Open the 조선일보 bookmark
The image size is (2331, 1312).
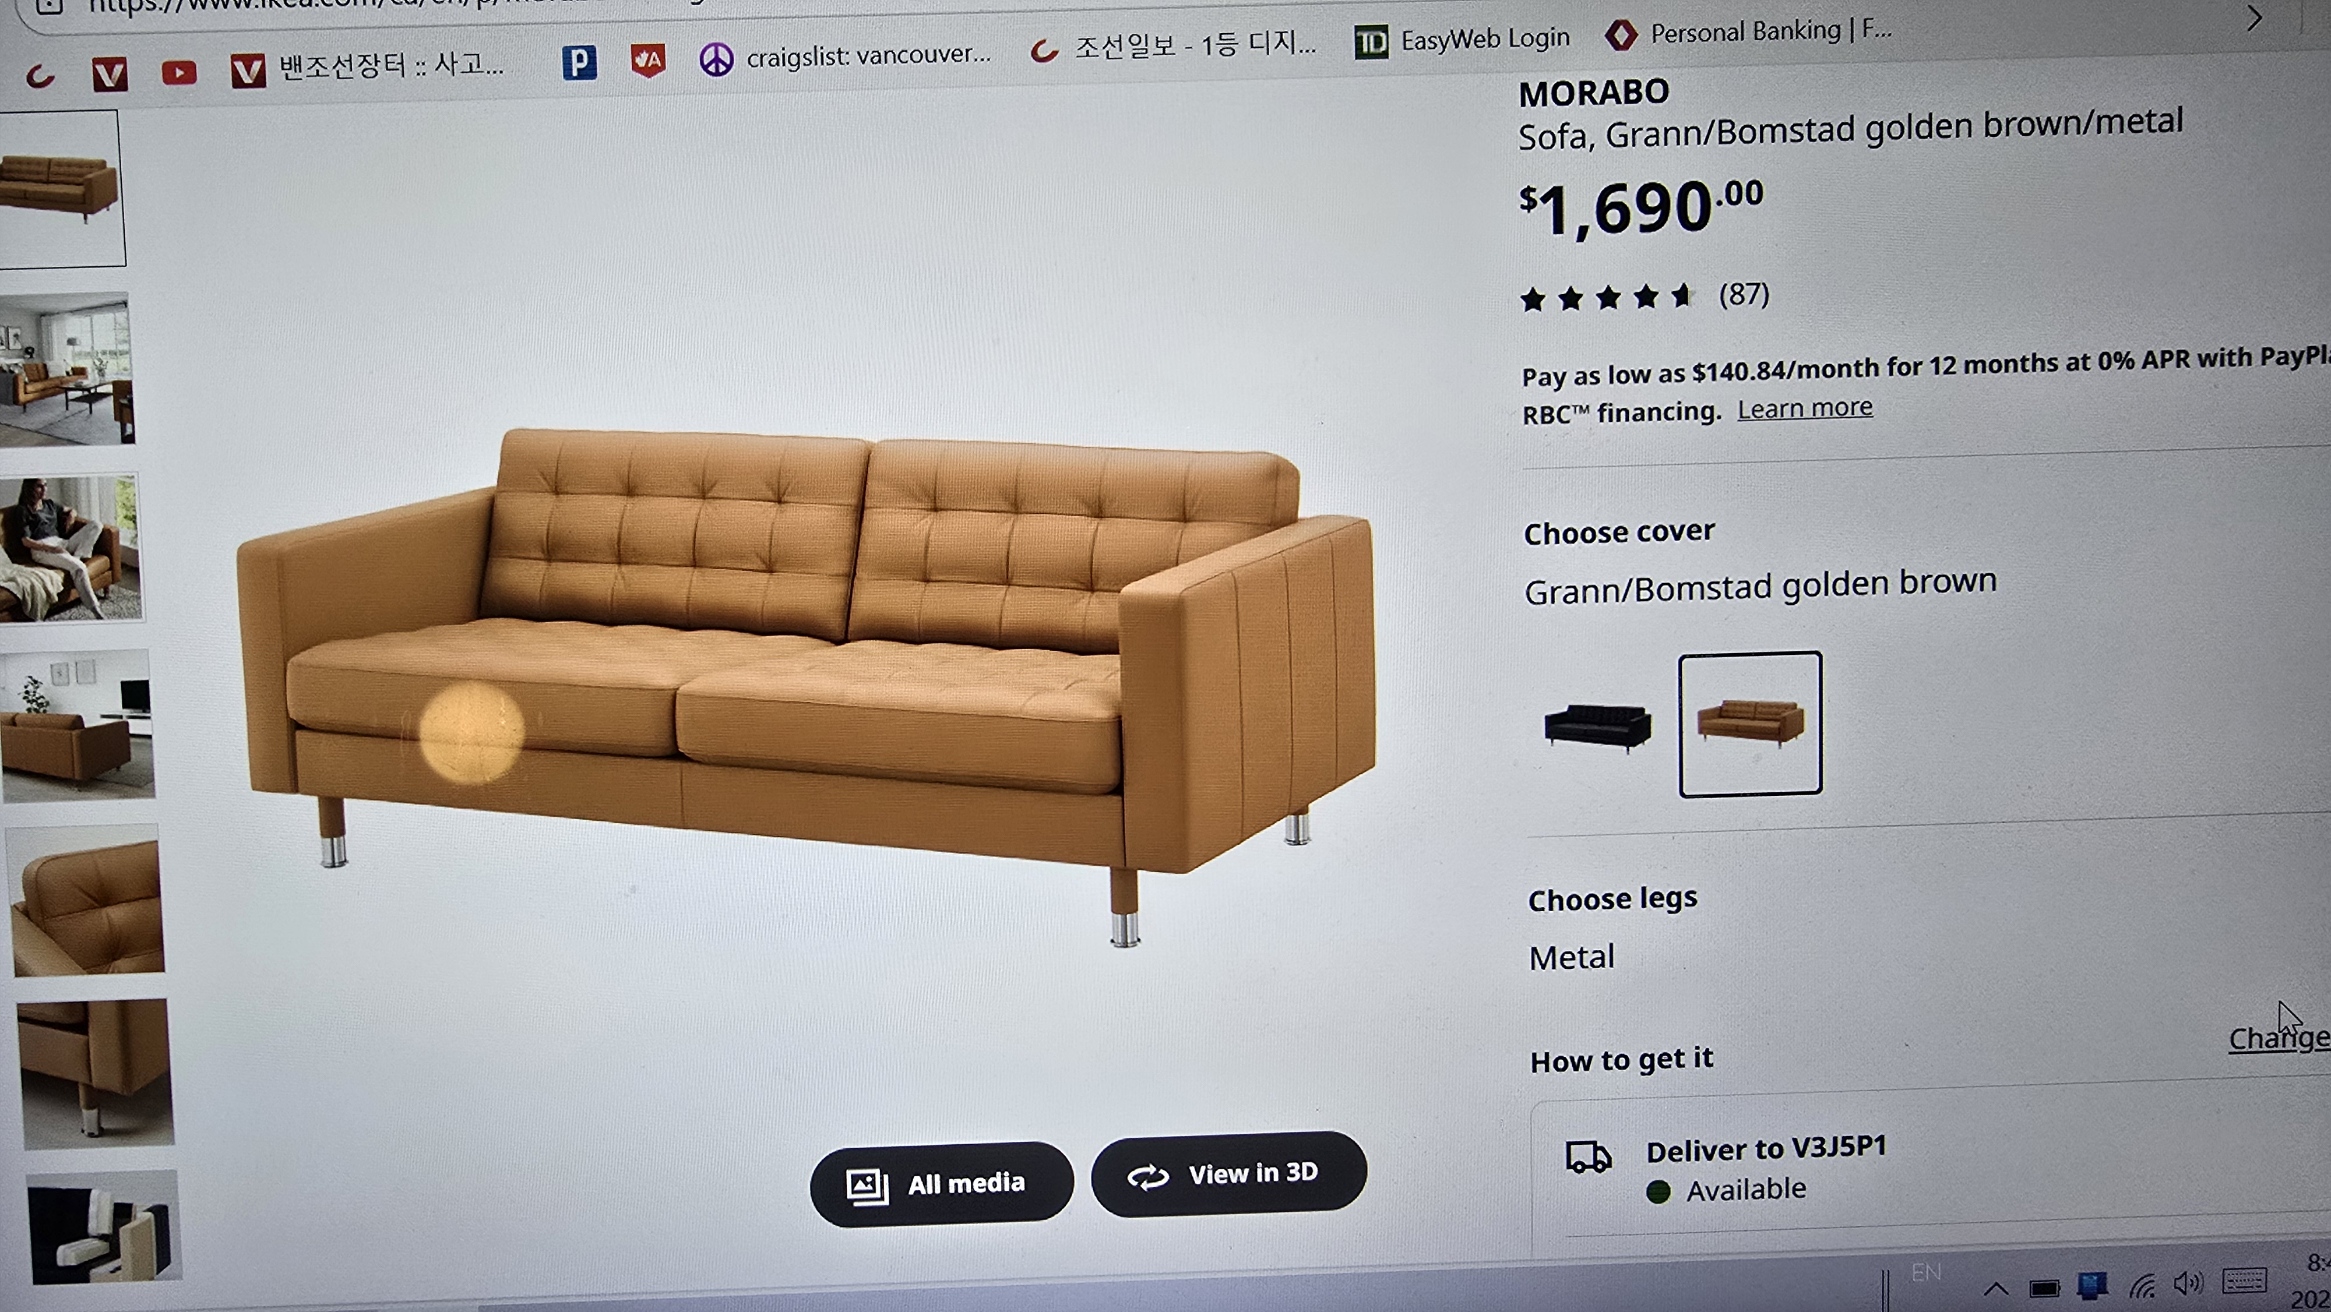point(1173,47)
